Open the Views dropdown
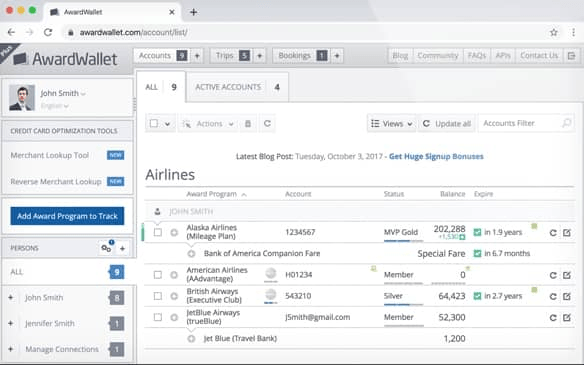The image size is (584, 365). click(392, 124)
